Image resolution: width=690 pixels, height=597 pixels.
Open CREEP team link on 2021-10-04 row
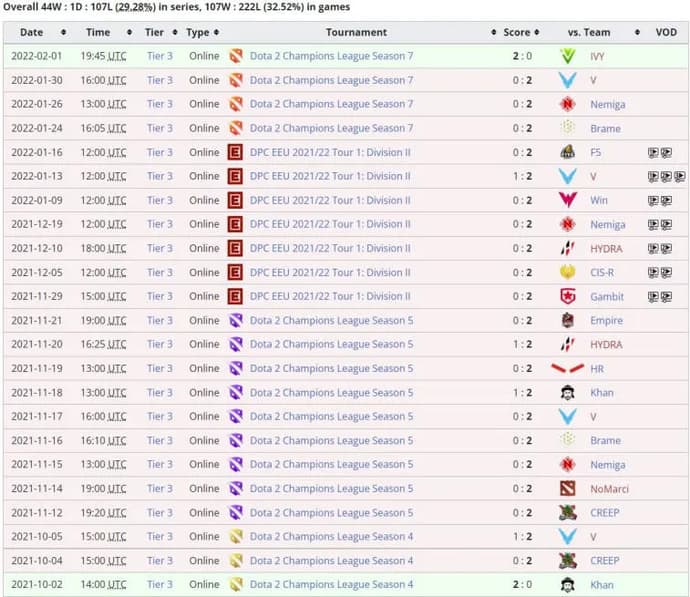pyautogui.click(x=605, y=560)
